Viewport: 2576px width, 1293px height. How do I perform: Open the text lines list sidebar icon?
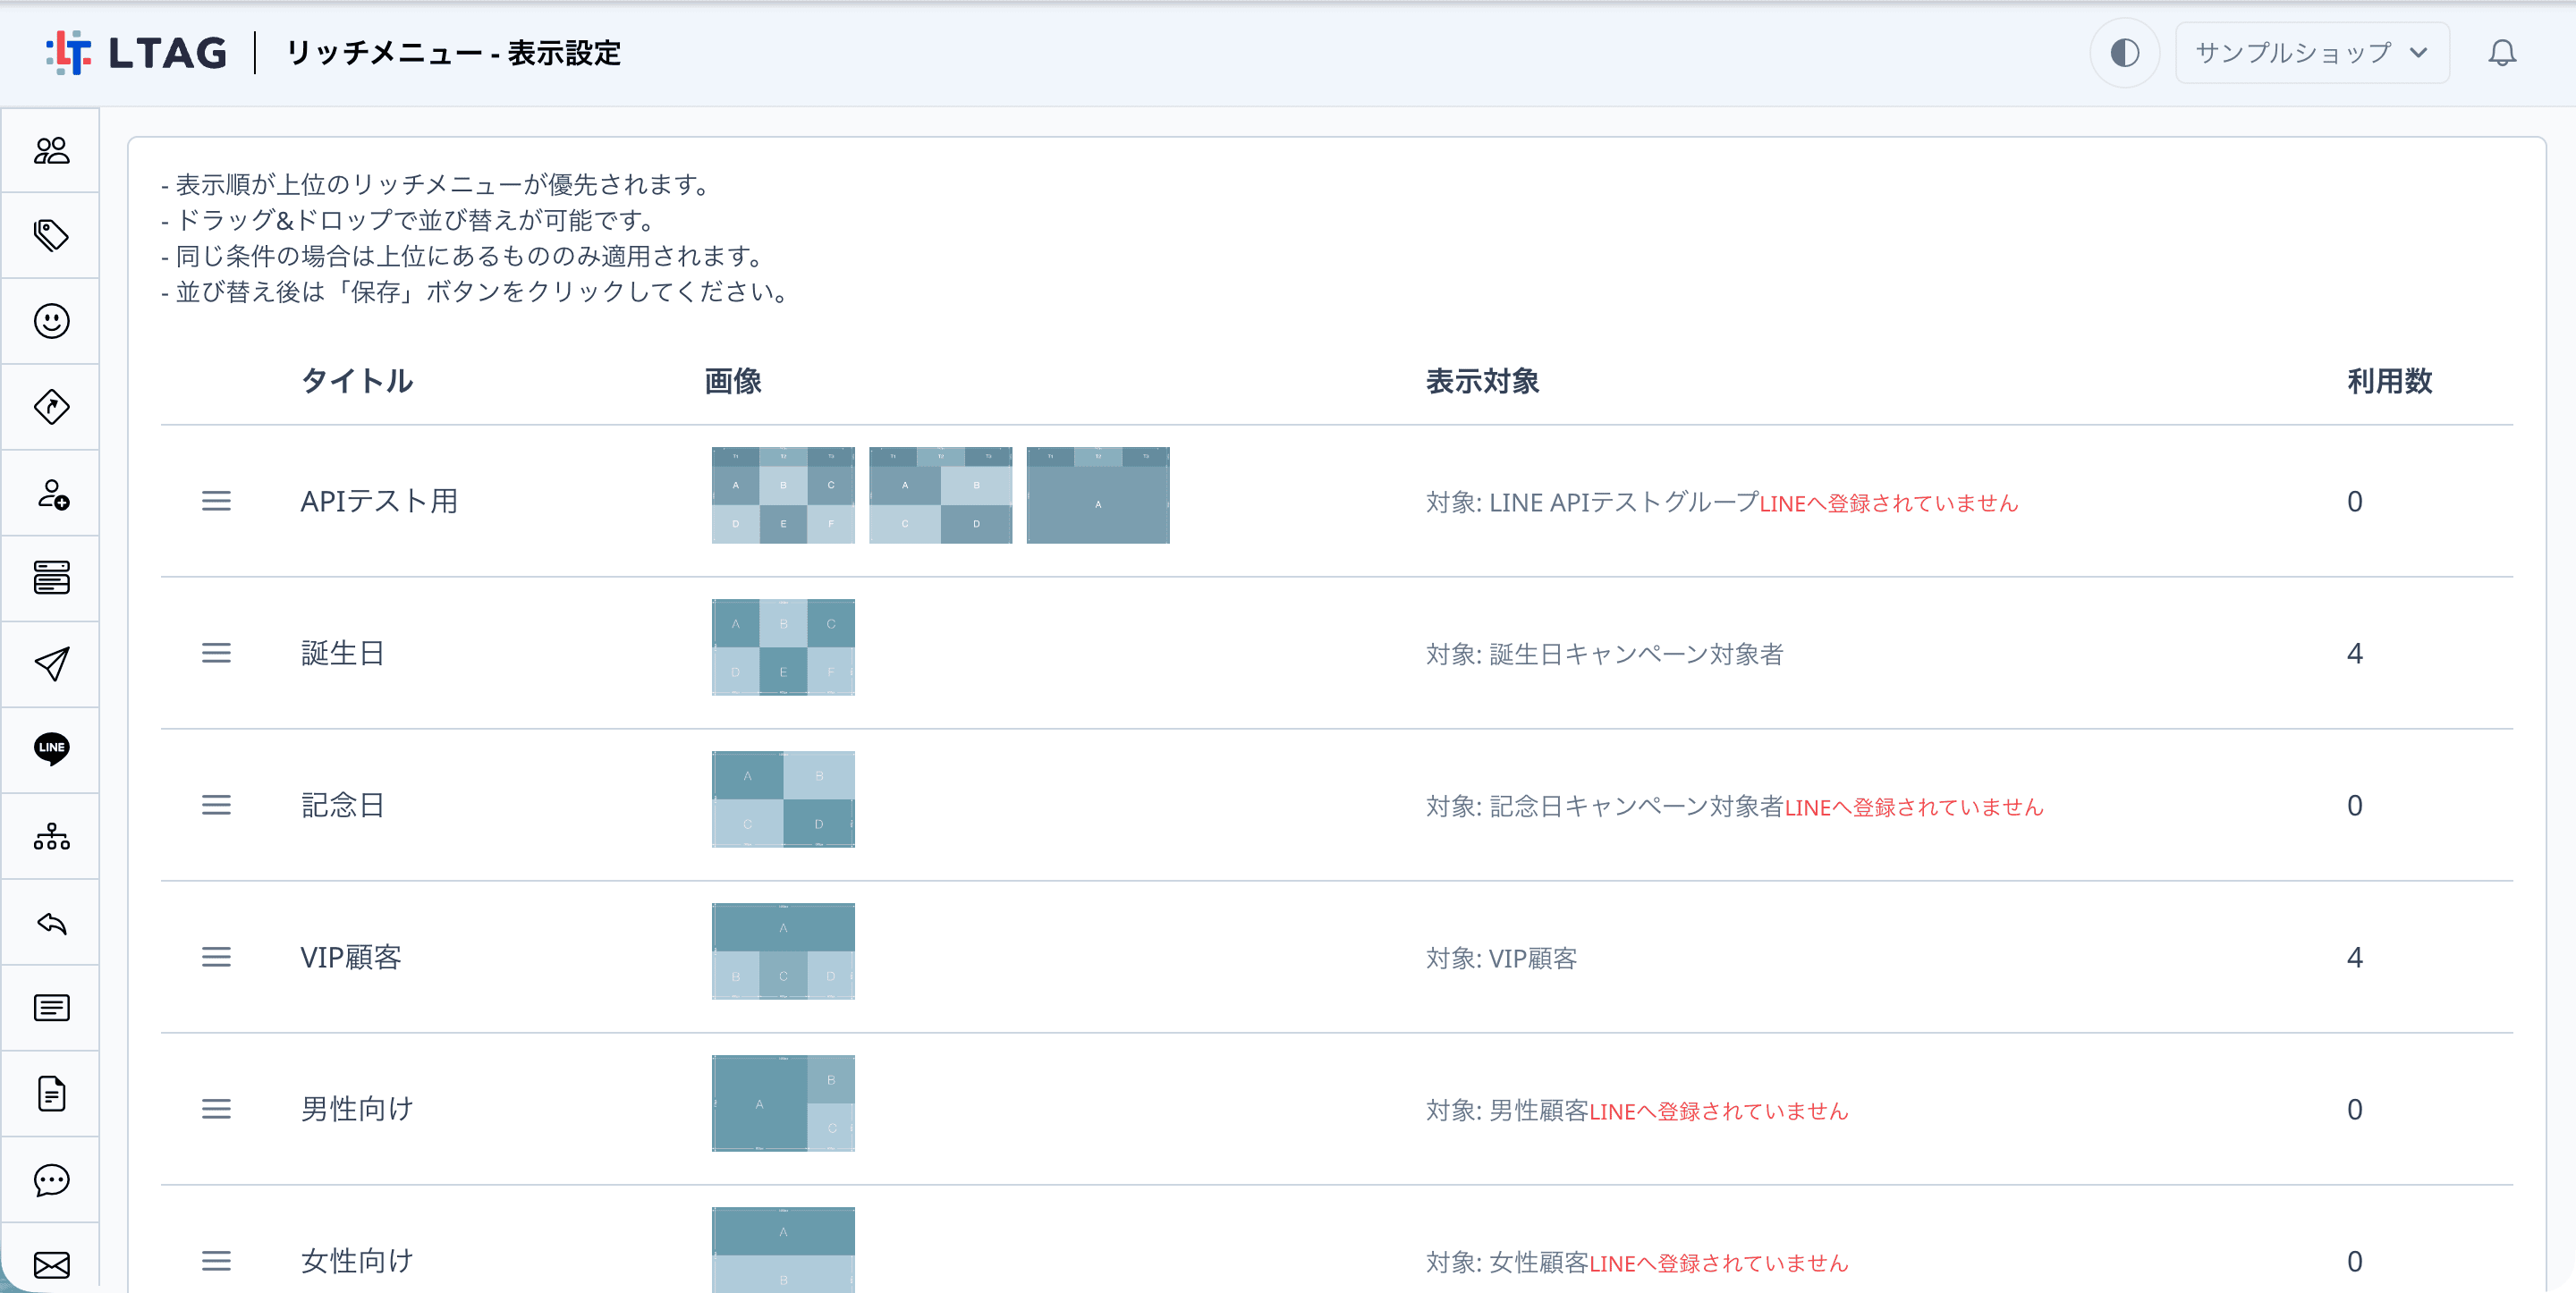51,1008
